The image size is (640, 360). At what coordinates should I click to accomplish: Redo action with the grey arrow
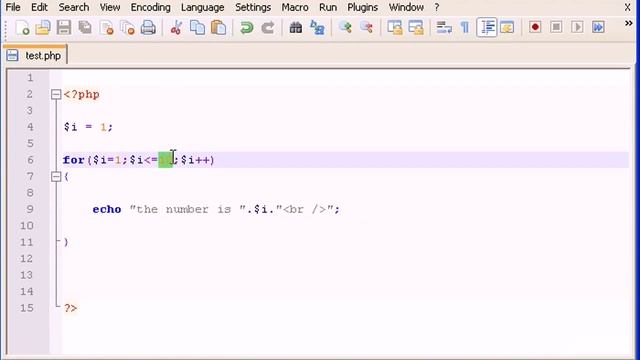pyautogui.click(x=268, y=27)
